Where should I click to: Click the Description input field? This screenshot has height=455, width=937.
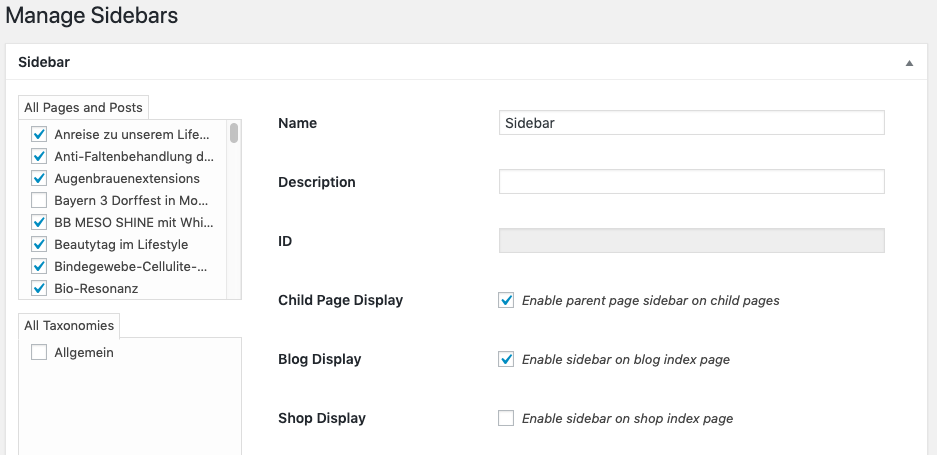691,182
